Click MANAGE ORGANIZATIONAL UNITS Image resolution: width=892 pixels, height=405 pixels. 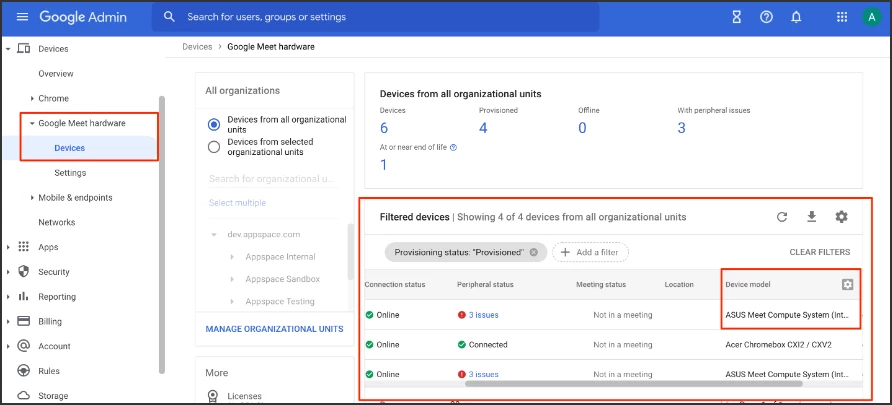(x=274, y=329)
